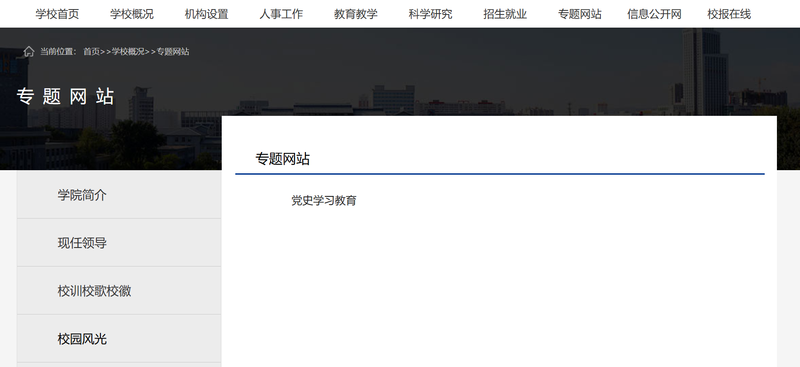Open the 学校概况 navigation menu
The height and width of the screenshot is (367, 800).
(x=132, y=14)
